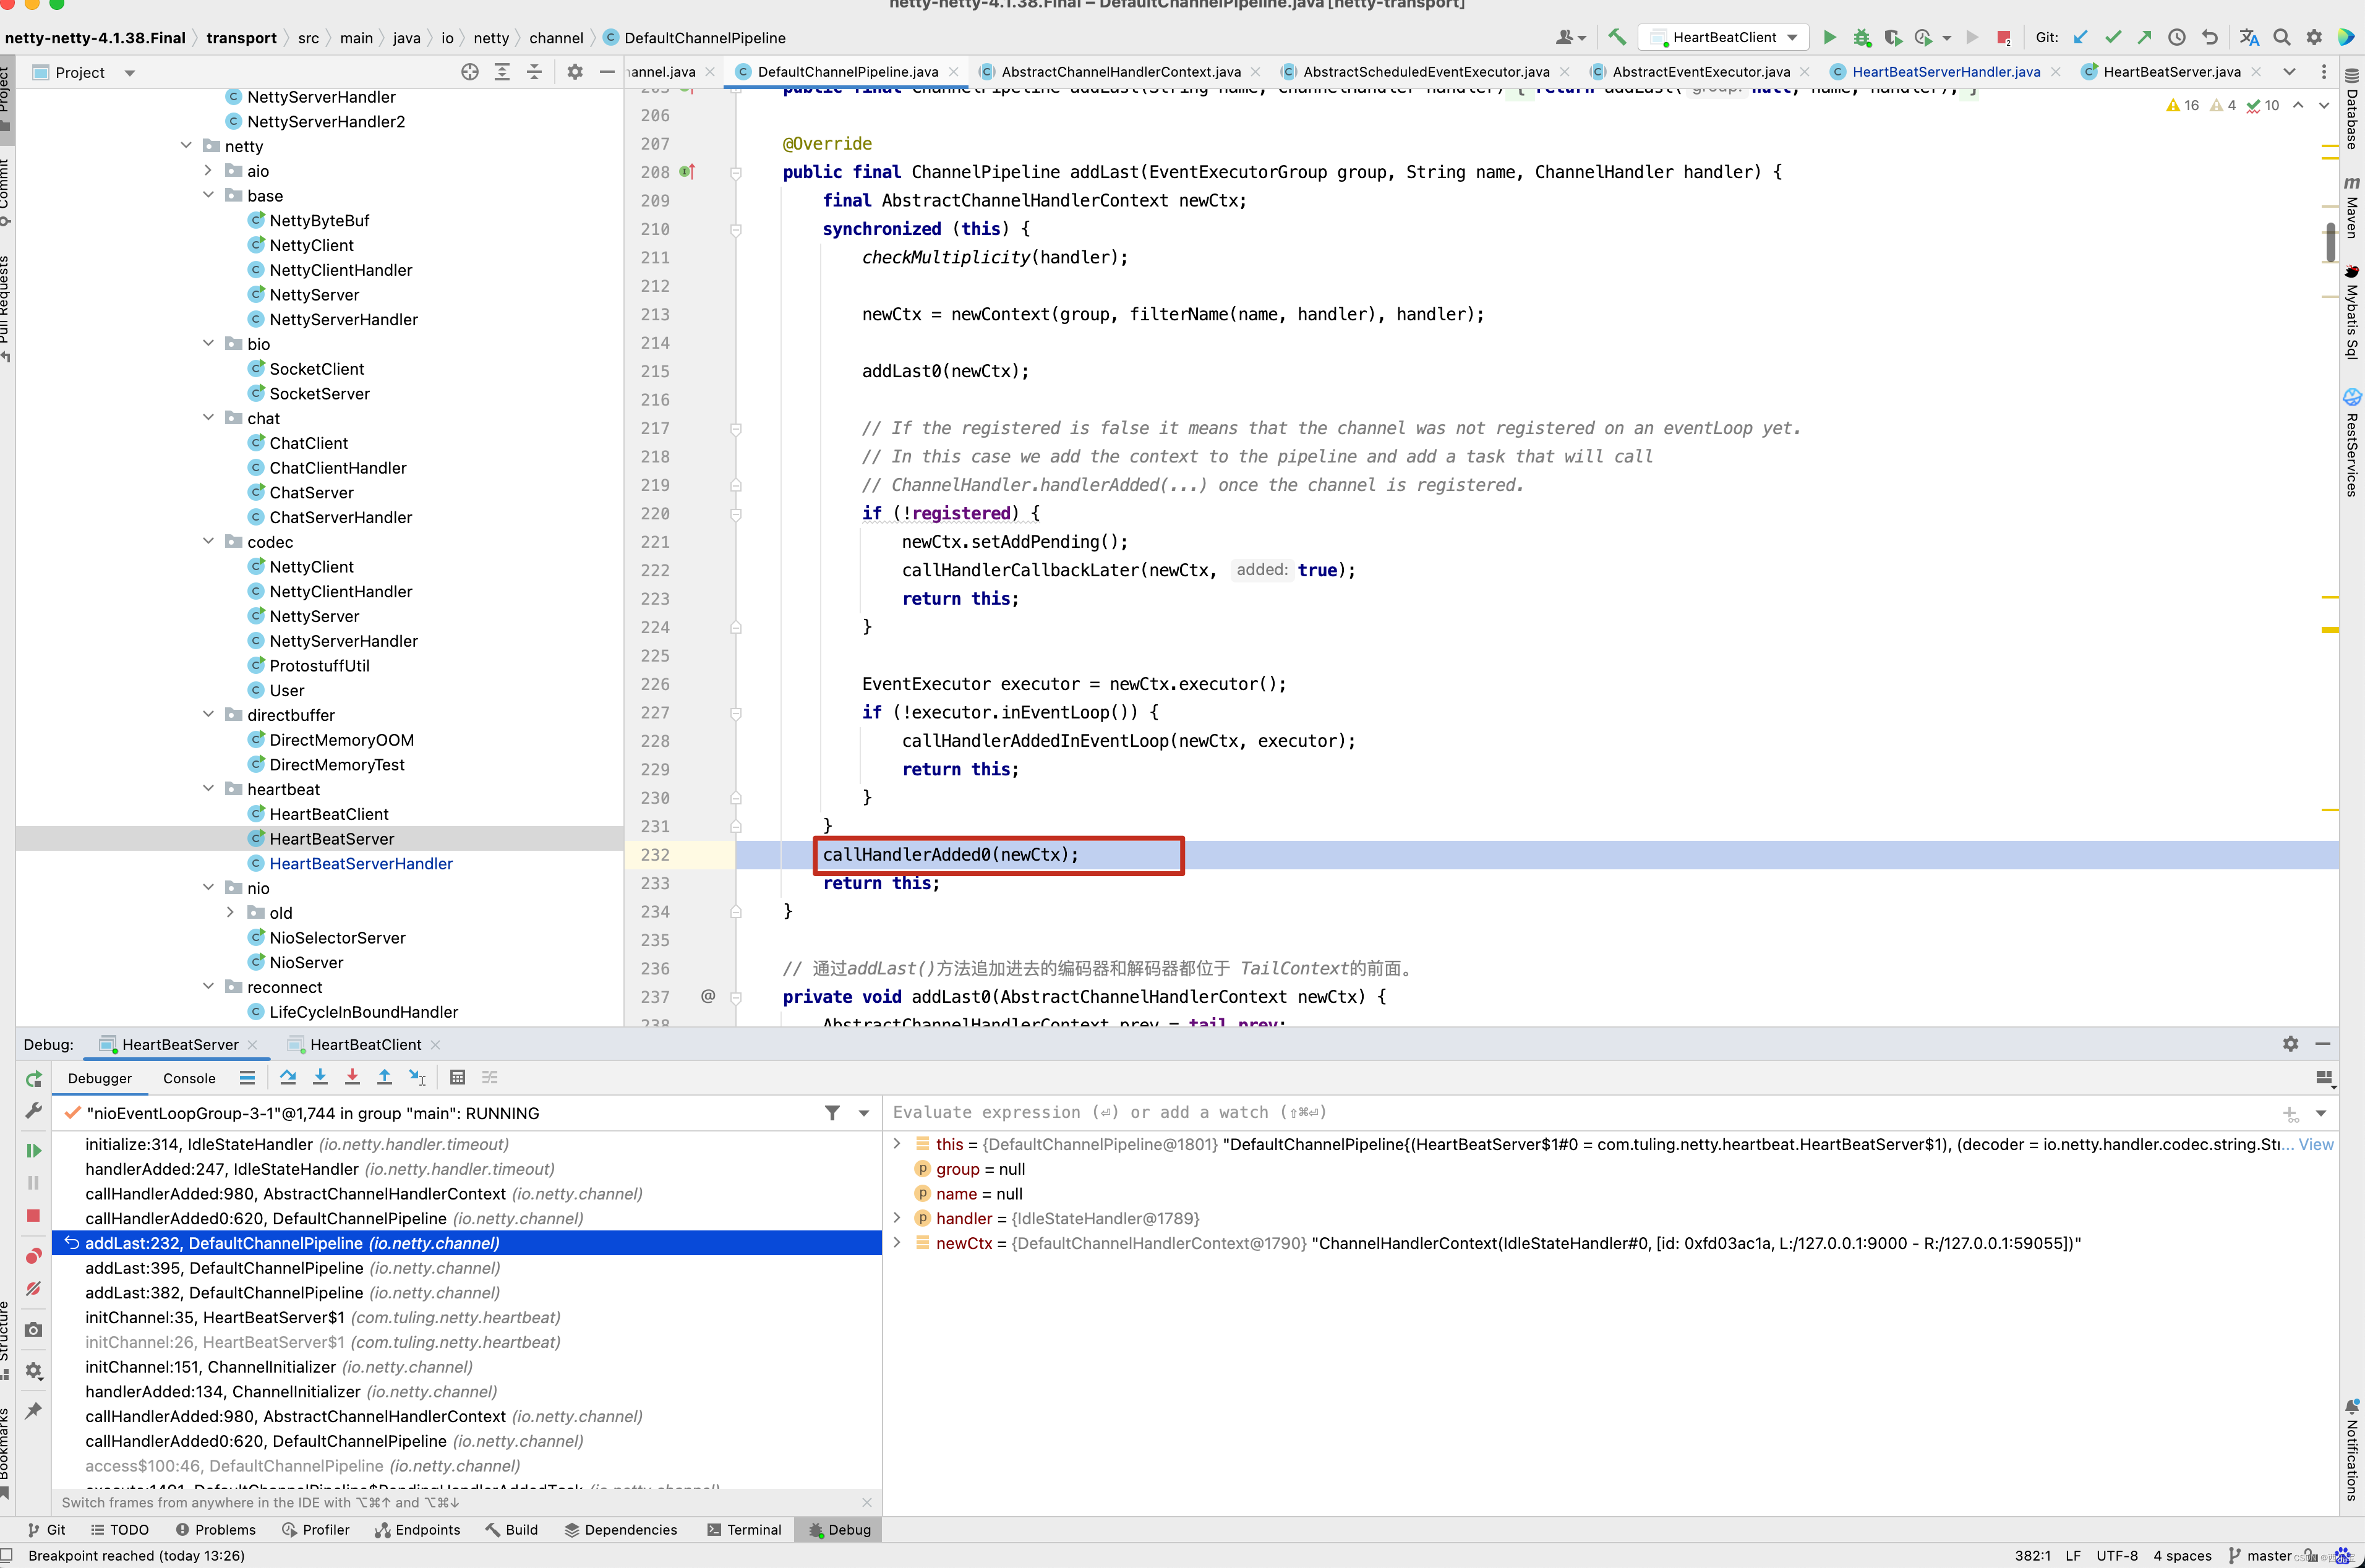
Task: Open the HeartBeatServerHandler.java editor tab
Action: (x=1945, y=71)
